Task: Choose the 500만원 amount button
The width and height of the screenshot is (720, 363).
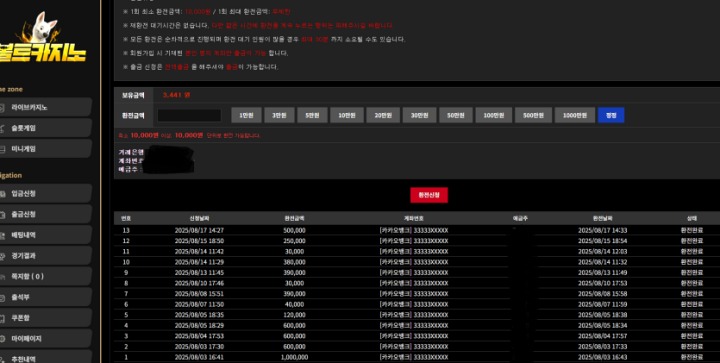Action: click(x=534, y=115)
